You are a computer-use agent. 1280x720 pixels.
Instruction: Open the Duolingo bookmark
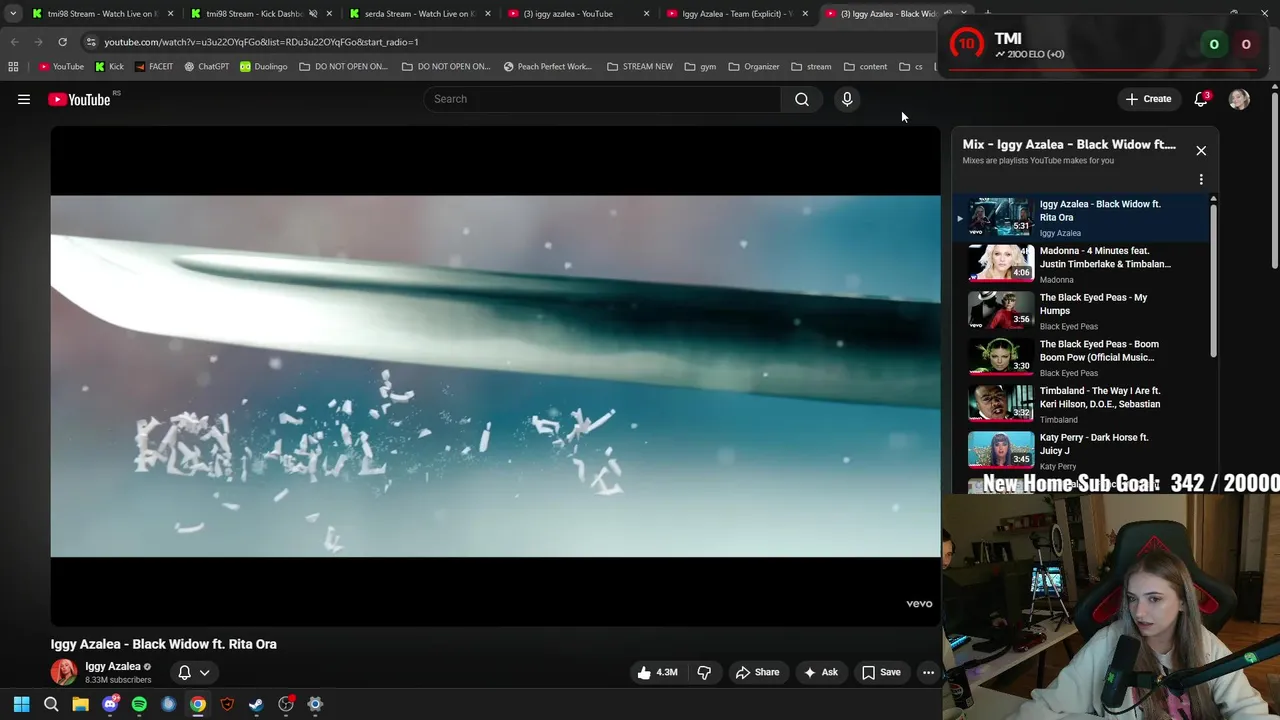[264, 67]
